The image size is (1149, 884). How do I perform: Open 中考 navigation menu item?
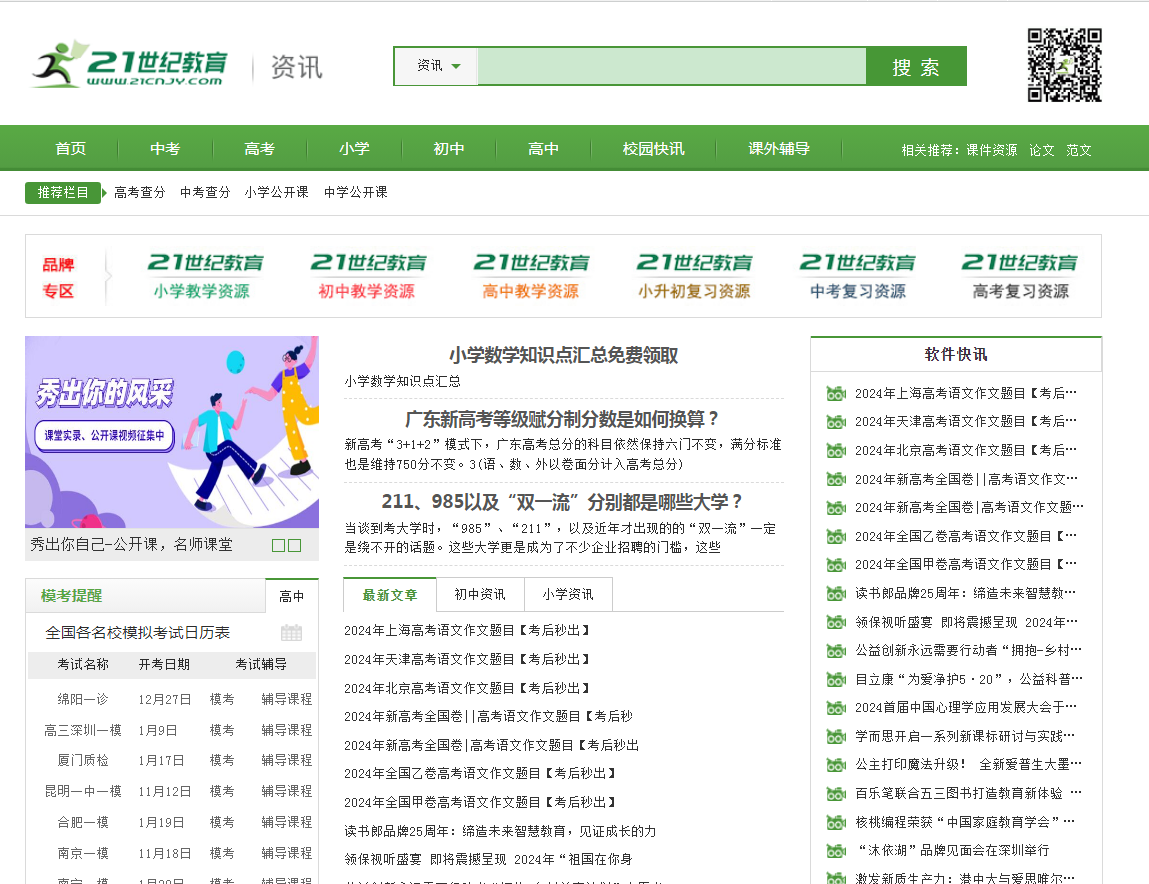click(165, 149)
